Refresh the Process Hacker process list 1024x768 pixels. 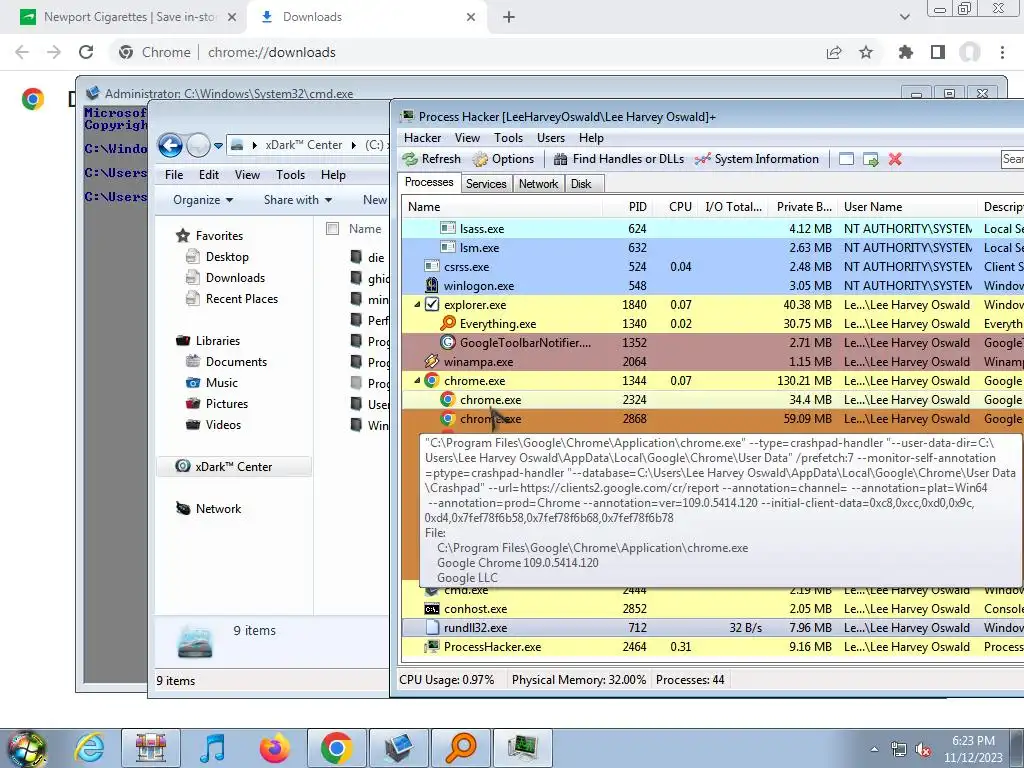432,159
